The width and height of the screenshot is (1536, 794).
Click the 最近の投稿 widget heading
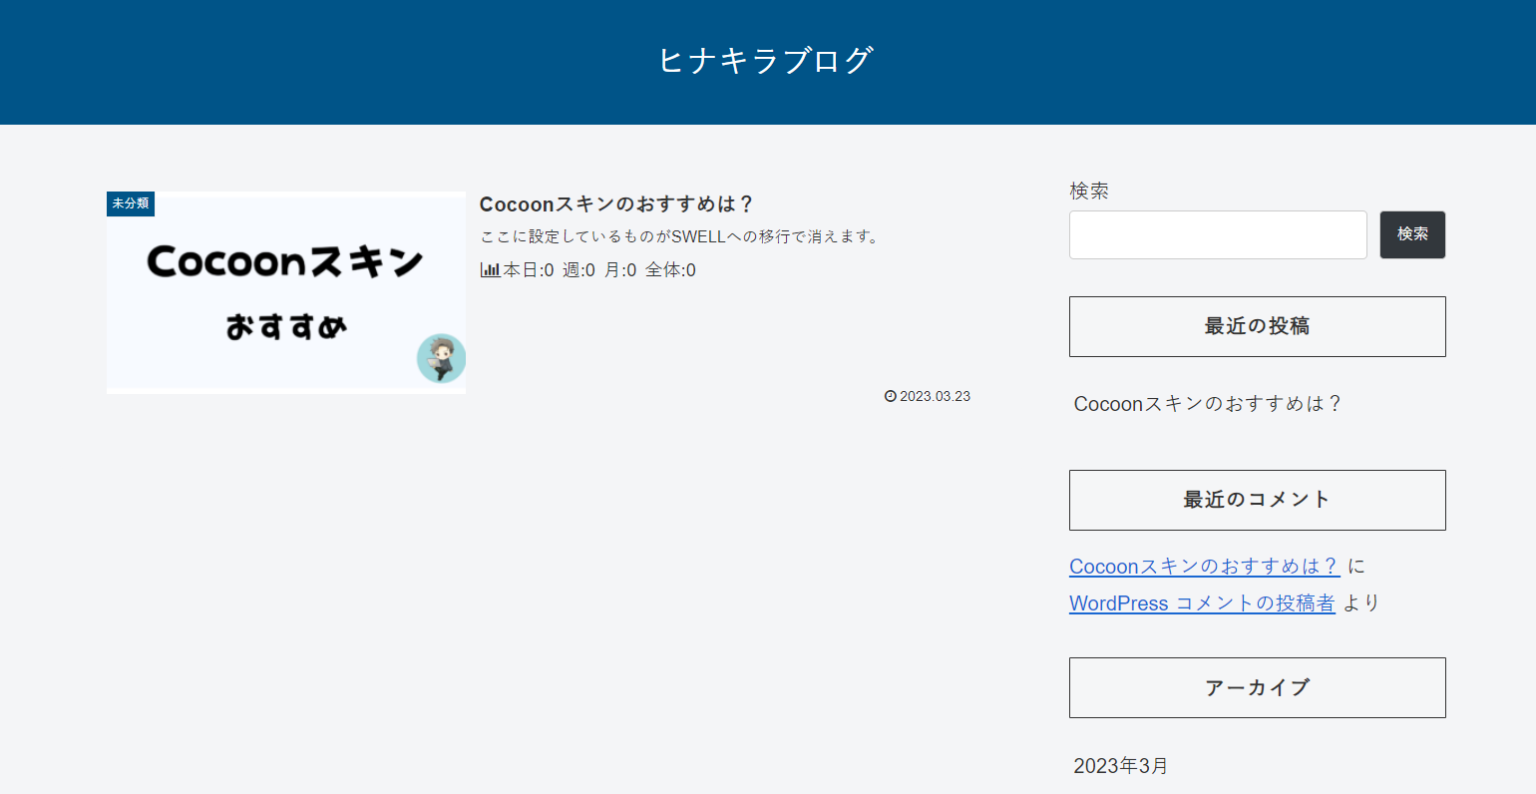[x=1256, y=326]
